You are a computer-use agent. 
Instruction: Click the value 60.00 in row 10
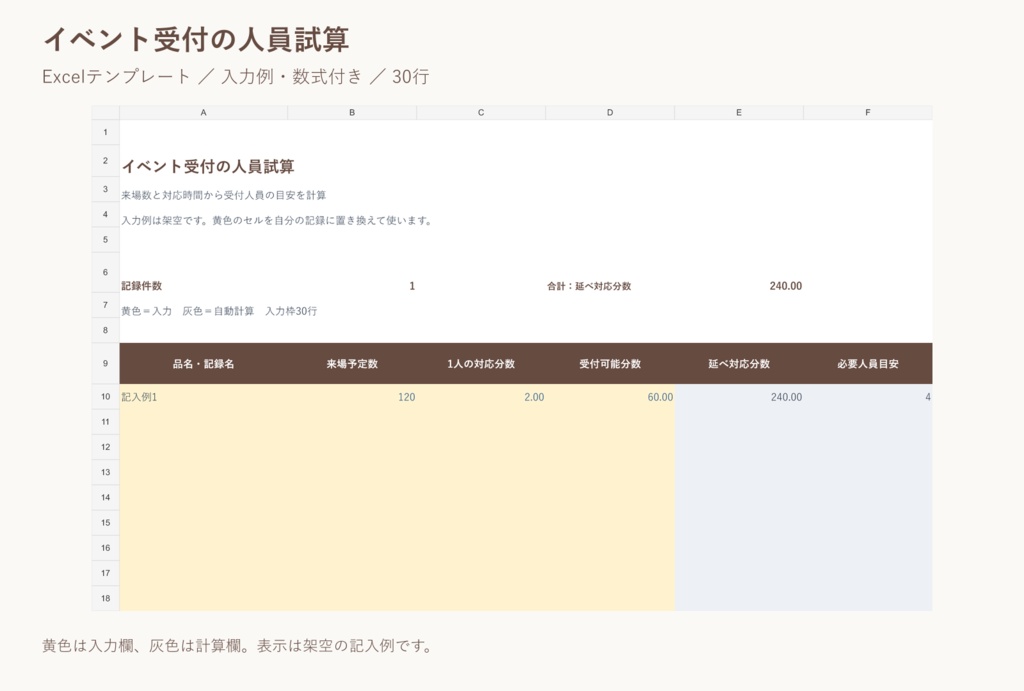660,397
